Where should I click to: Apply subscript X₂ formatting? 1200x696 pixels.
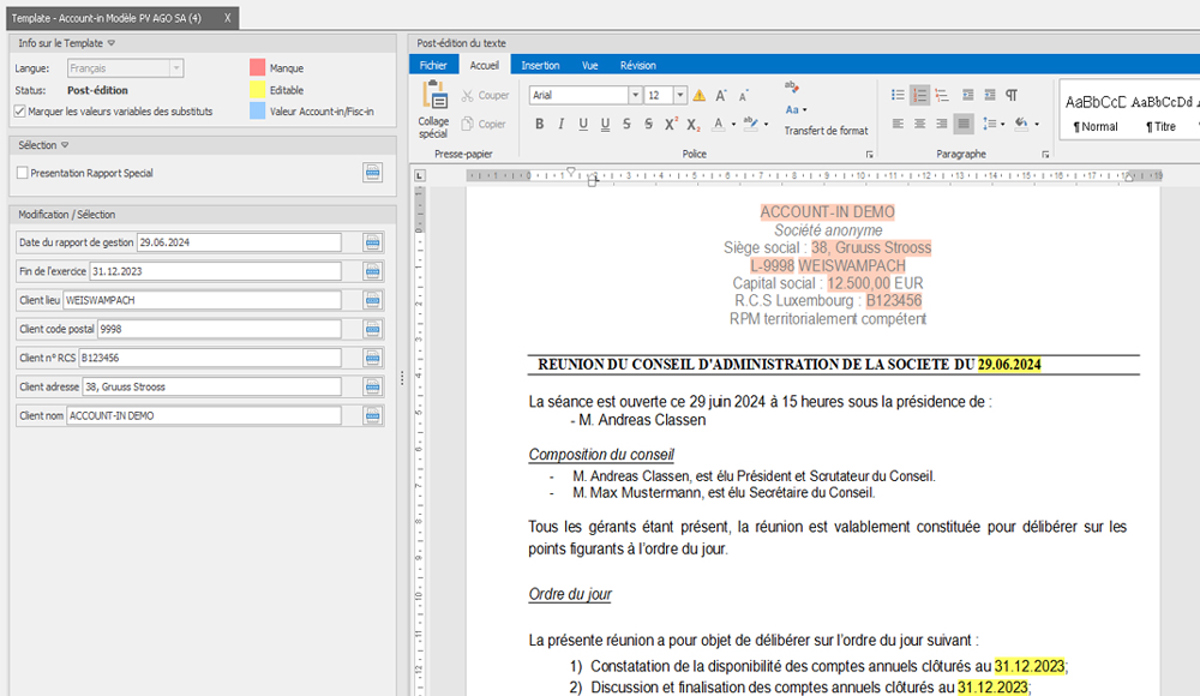pos(694,124)
